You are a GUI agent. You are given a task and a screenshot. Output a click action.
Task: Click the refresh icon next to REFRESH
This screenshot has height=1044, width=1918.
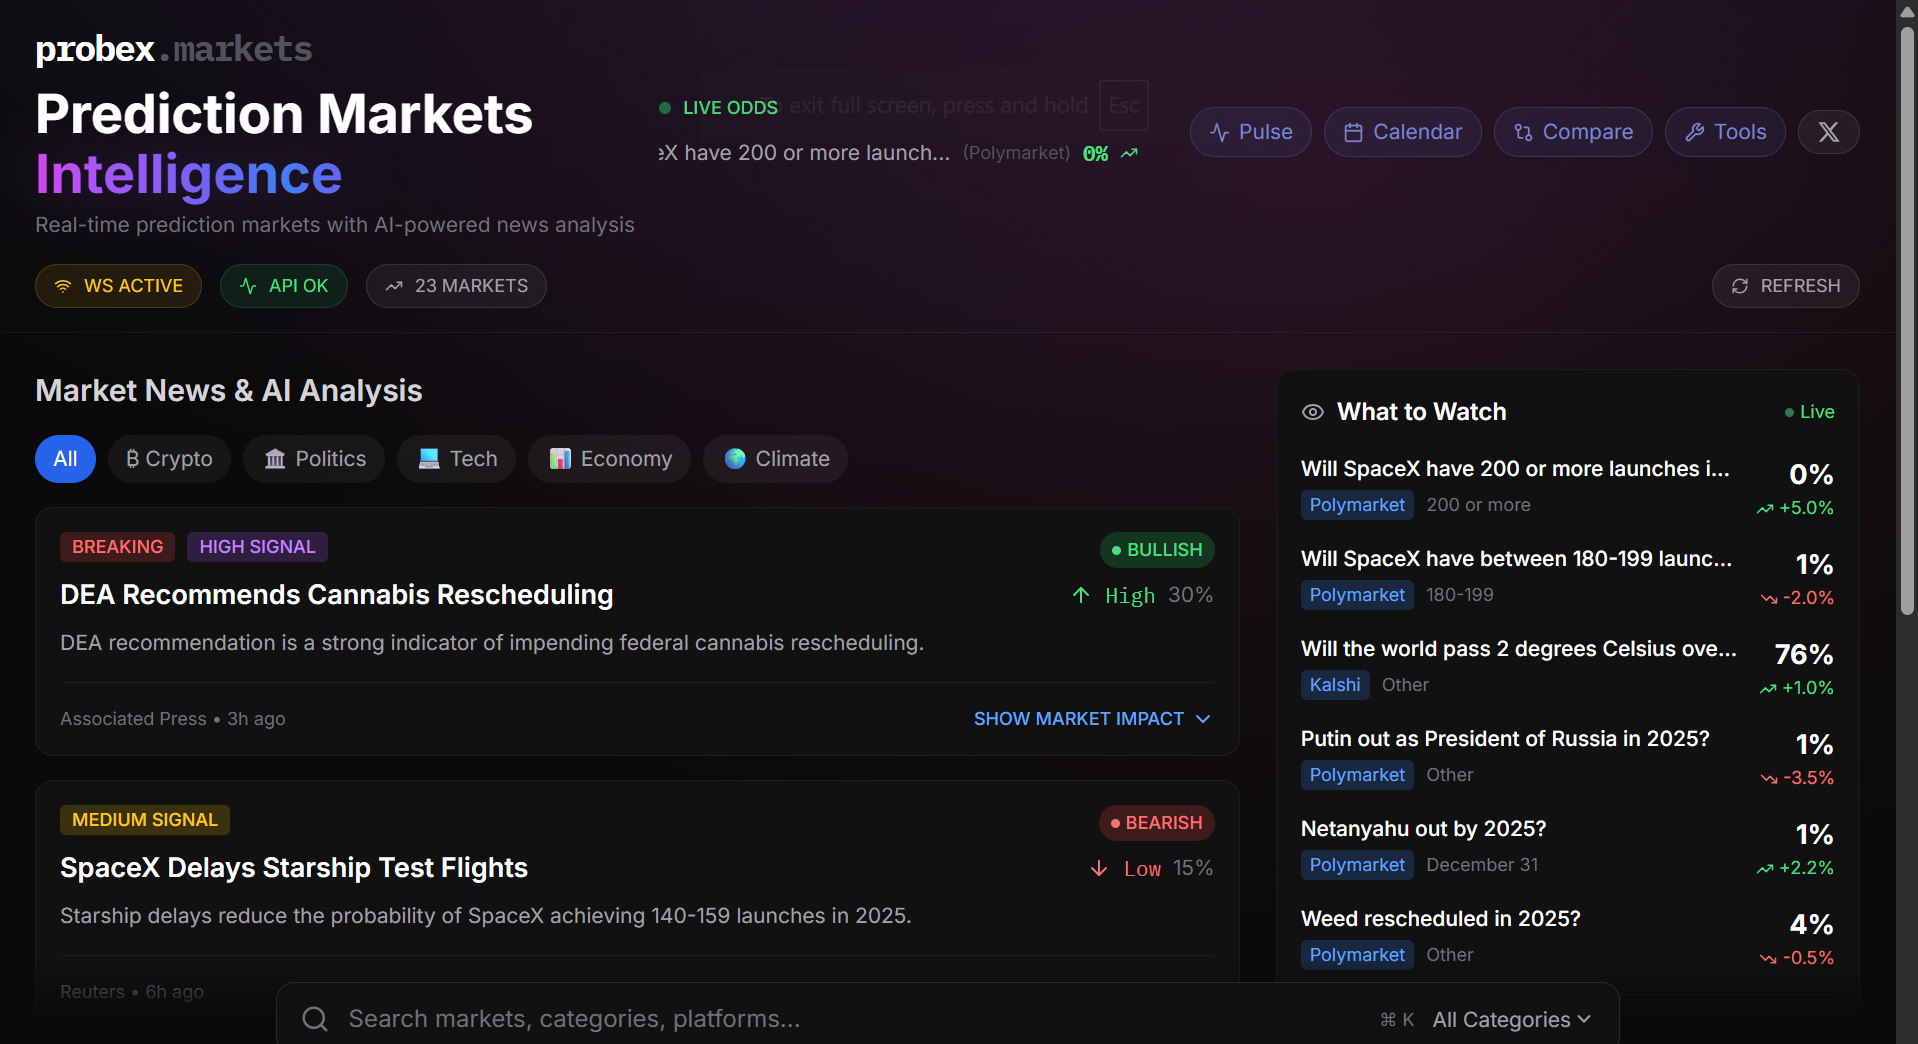coord(1740,286)
